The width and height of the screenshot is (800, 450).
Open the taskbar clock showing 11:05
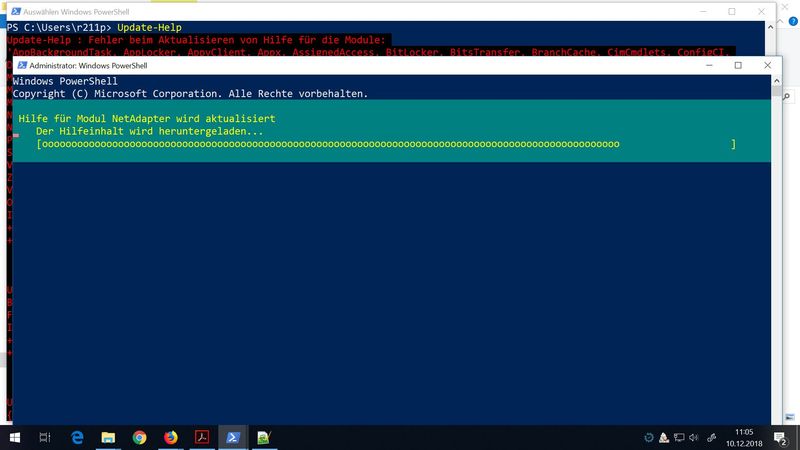(744, 438)
